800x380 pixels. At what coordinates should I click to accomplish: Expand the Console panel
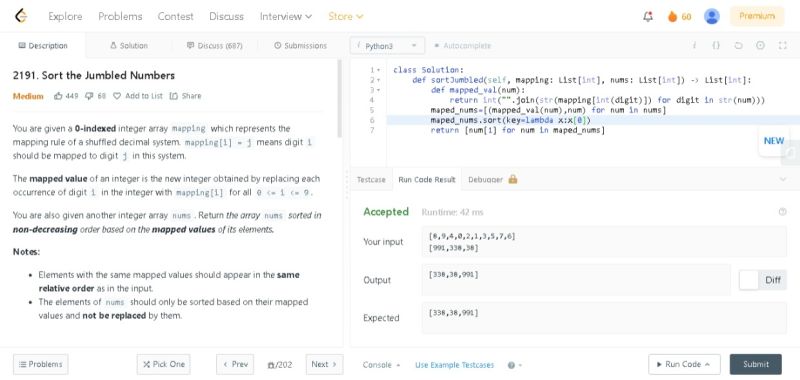click(x=381, y=365)
